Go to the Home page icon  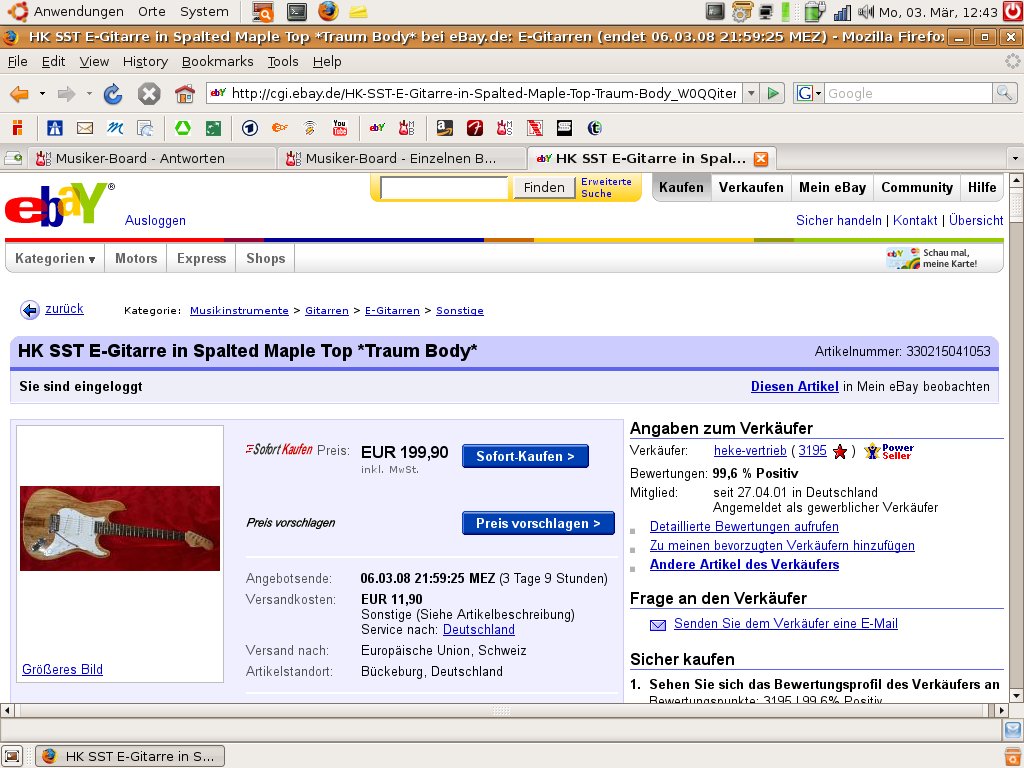[x=185, y=94]
